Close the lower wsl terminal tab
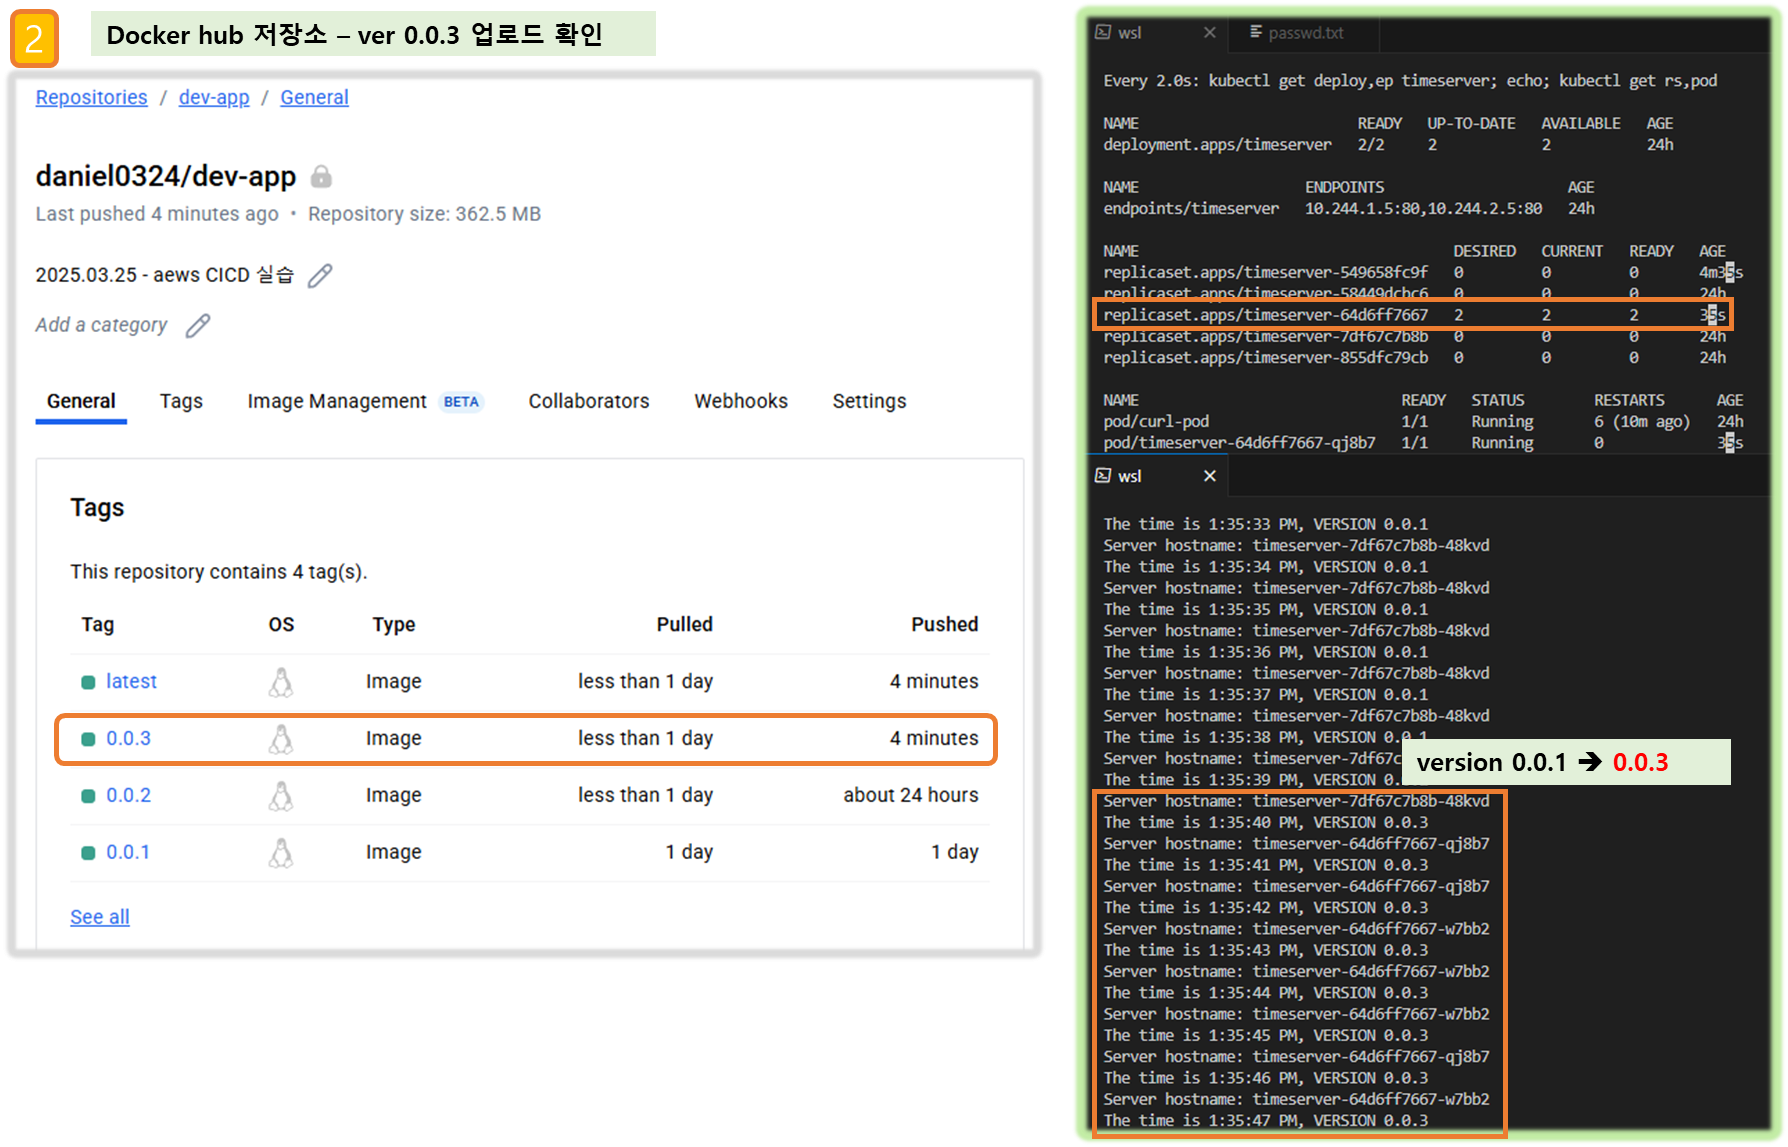Image resolution: width=1788 pixels, height=1147 pixels. [x=1210, y=476]
